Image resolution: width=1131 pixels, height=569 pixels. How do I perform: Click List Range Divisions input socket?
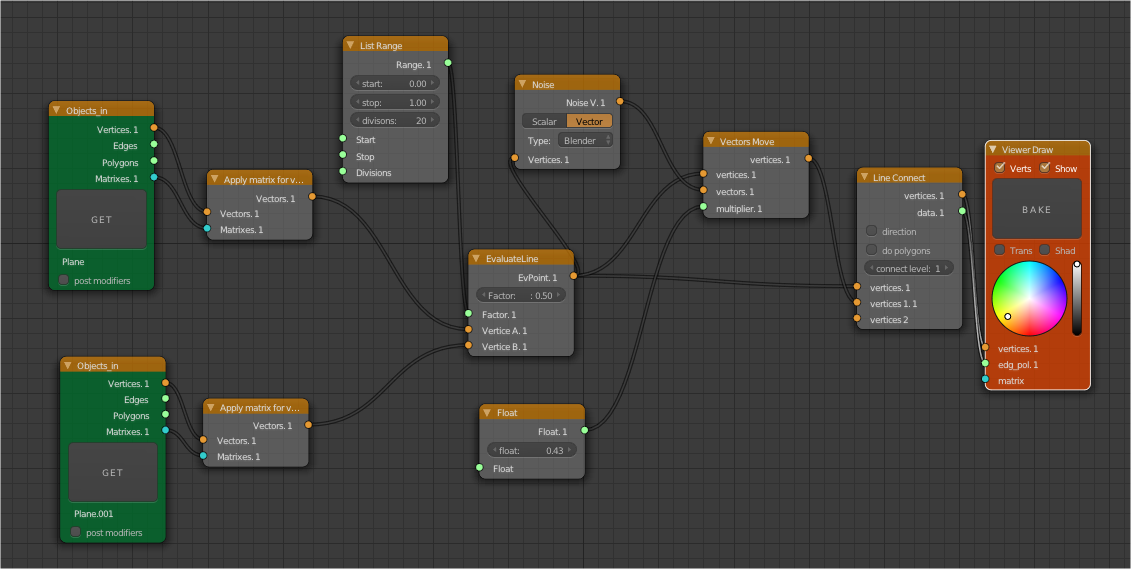coord(343,172)
